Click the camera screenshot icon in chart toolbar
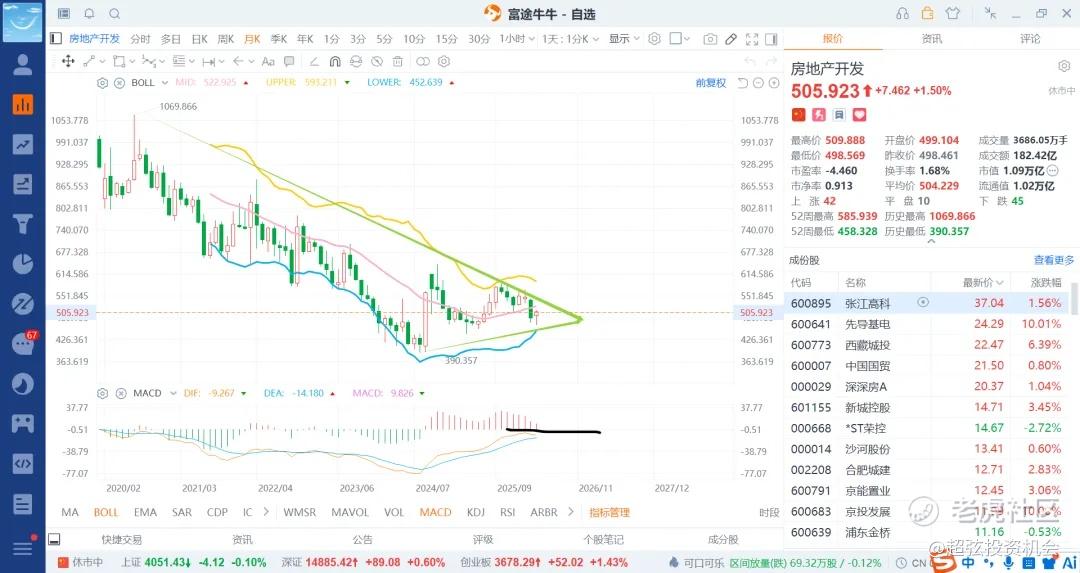 click(x=710, y=39)
